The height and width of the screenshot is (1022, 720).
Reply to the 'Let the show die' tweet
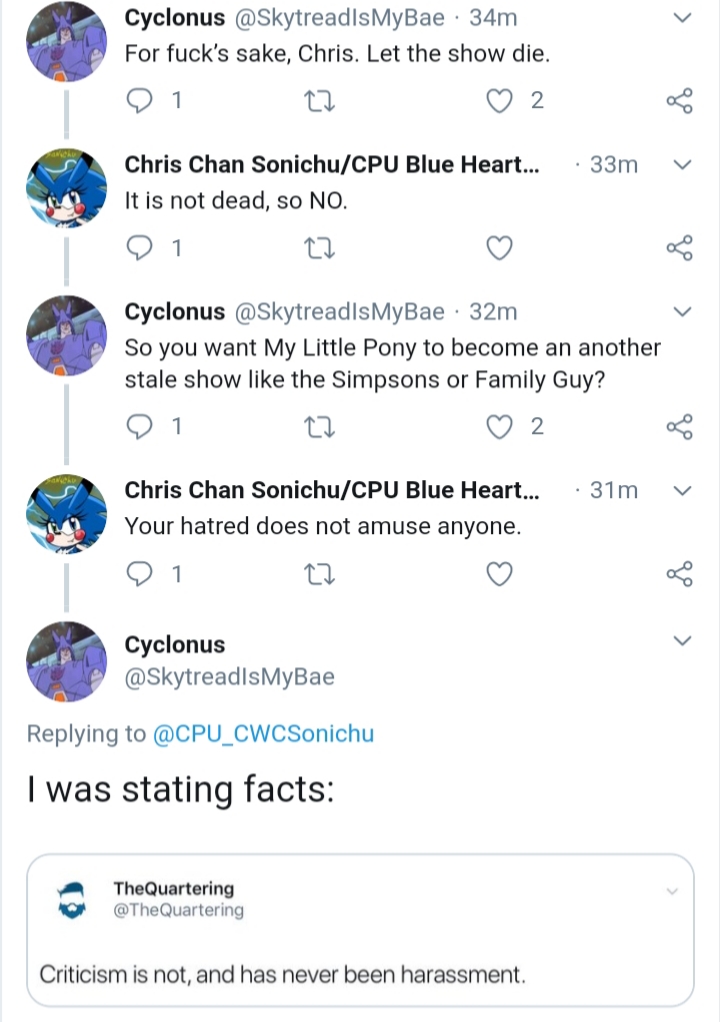click(x=139, y=101)
